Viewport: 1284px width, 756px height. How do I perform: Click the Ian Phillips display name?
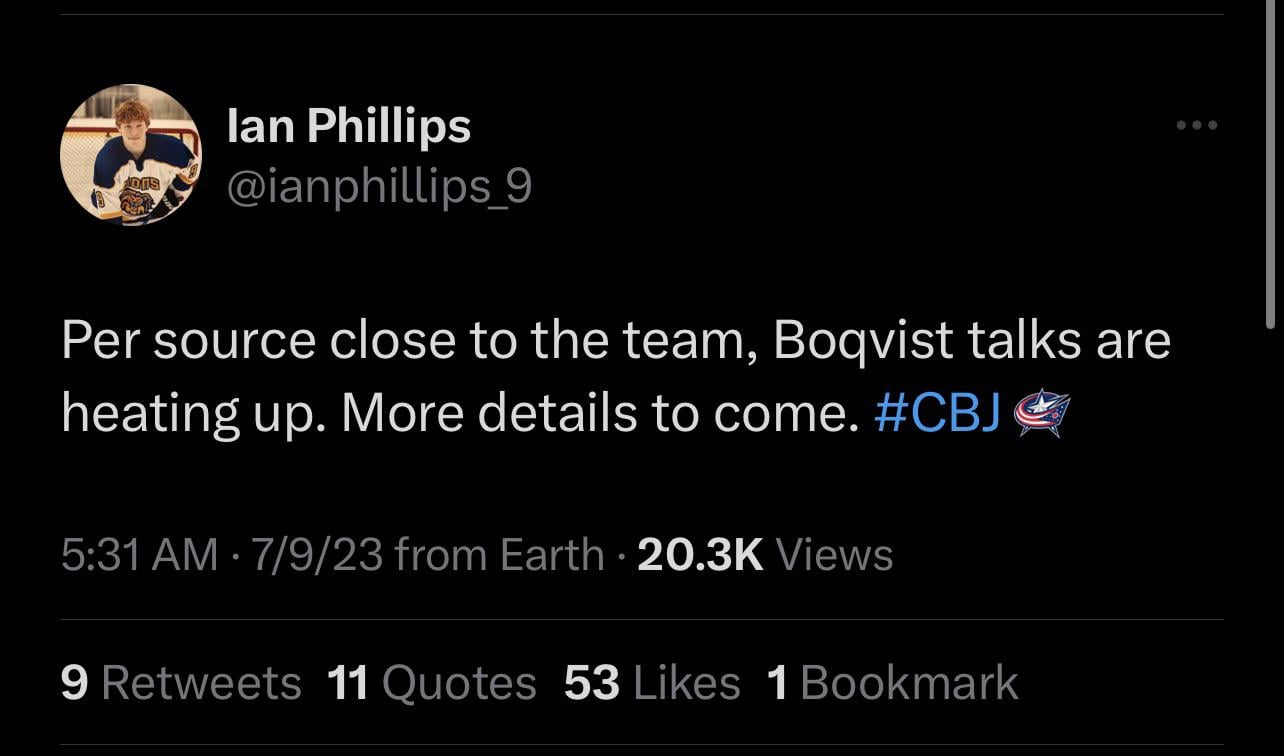(349, 126)
